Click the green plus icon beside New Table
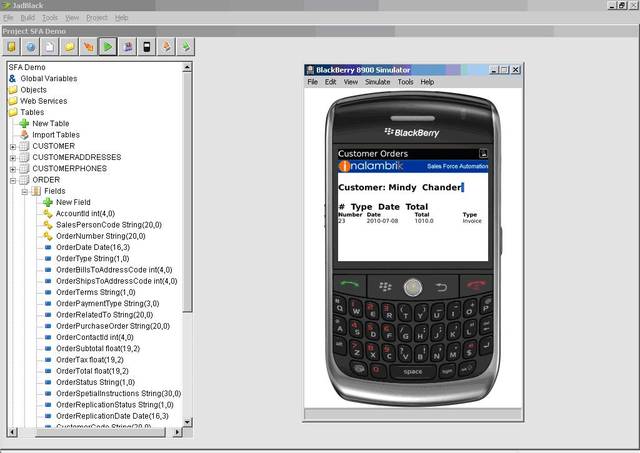 [x=24, y=123]
